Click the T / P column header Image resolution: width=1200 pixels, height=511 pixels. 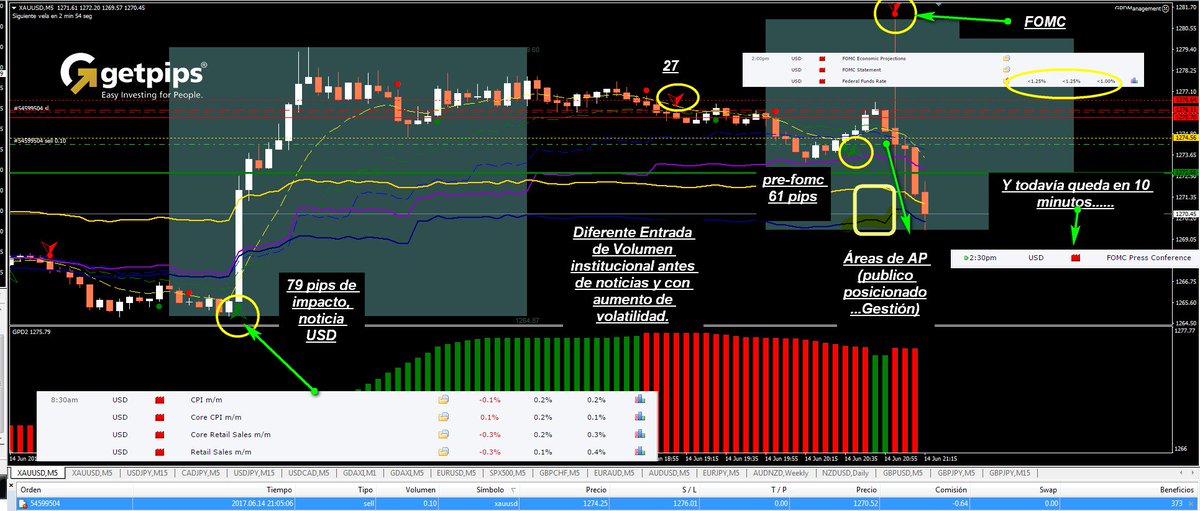[x=778, y=491]
